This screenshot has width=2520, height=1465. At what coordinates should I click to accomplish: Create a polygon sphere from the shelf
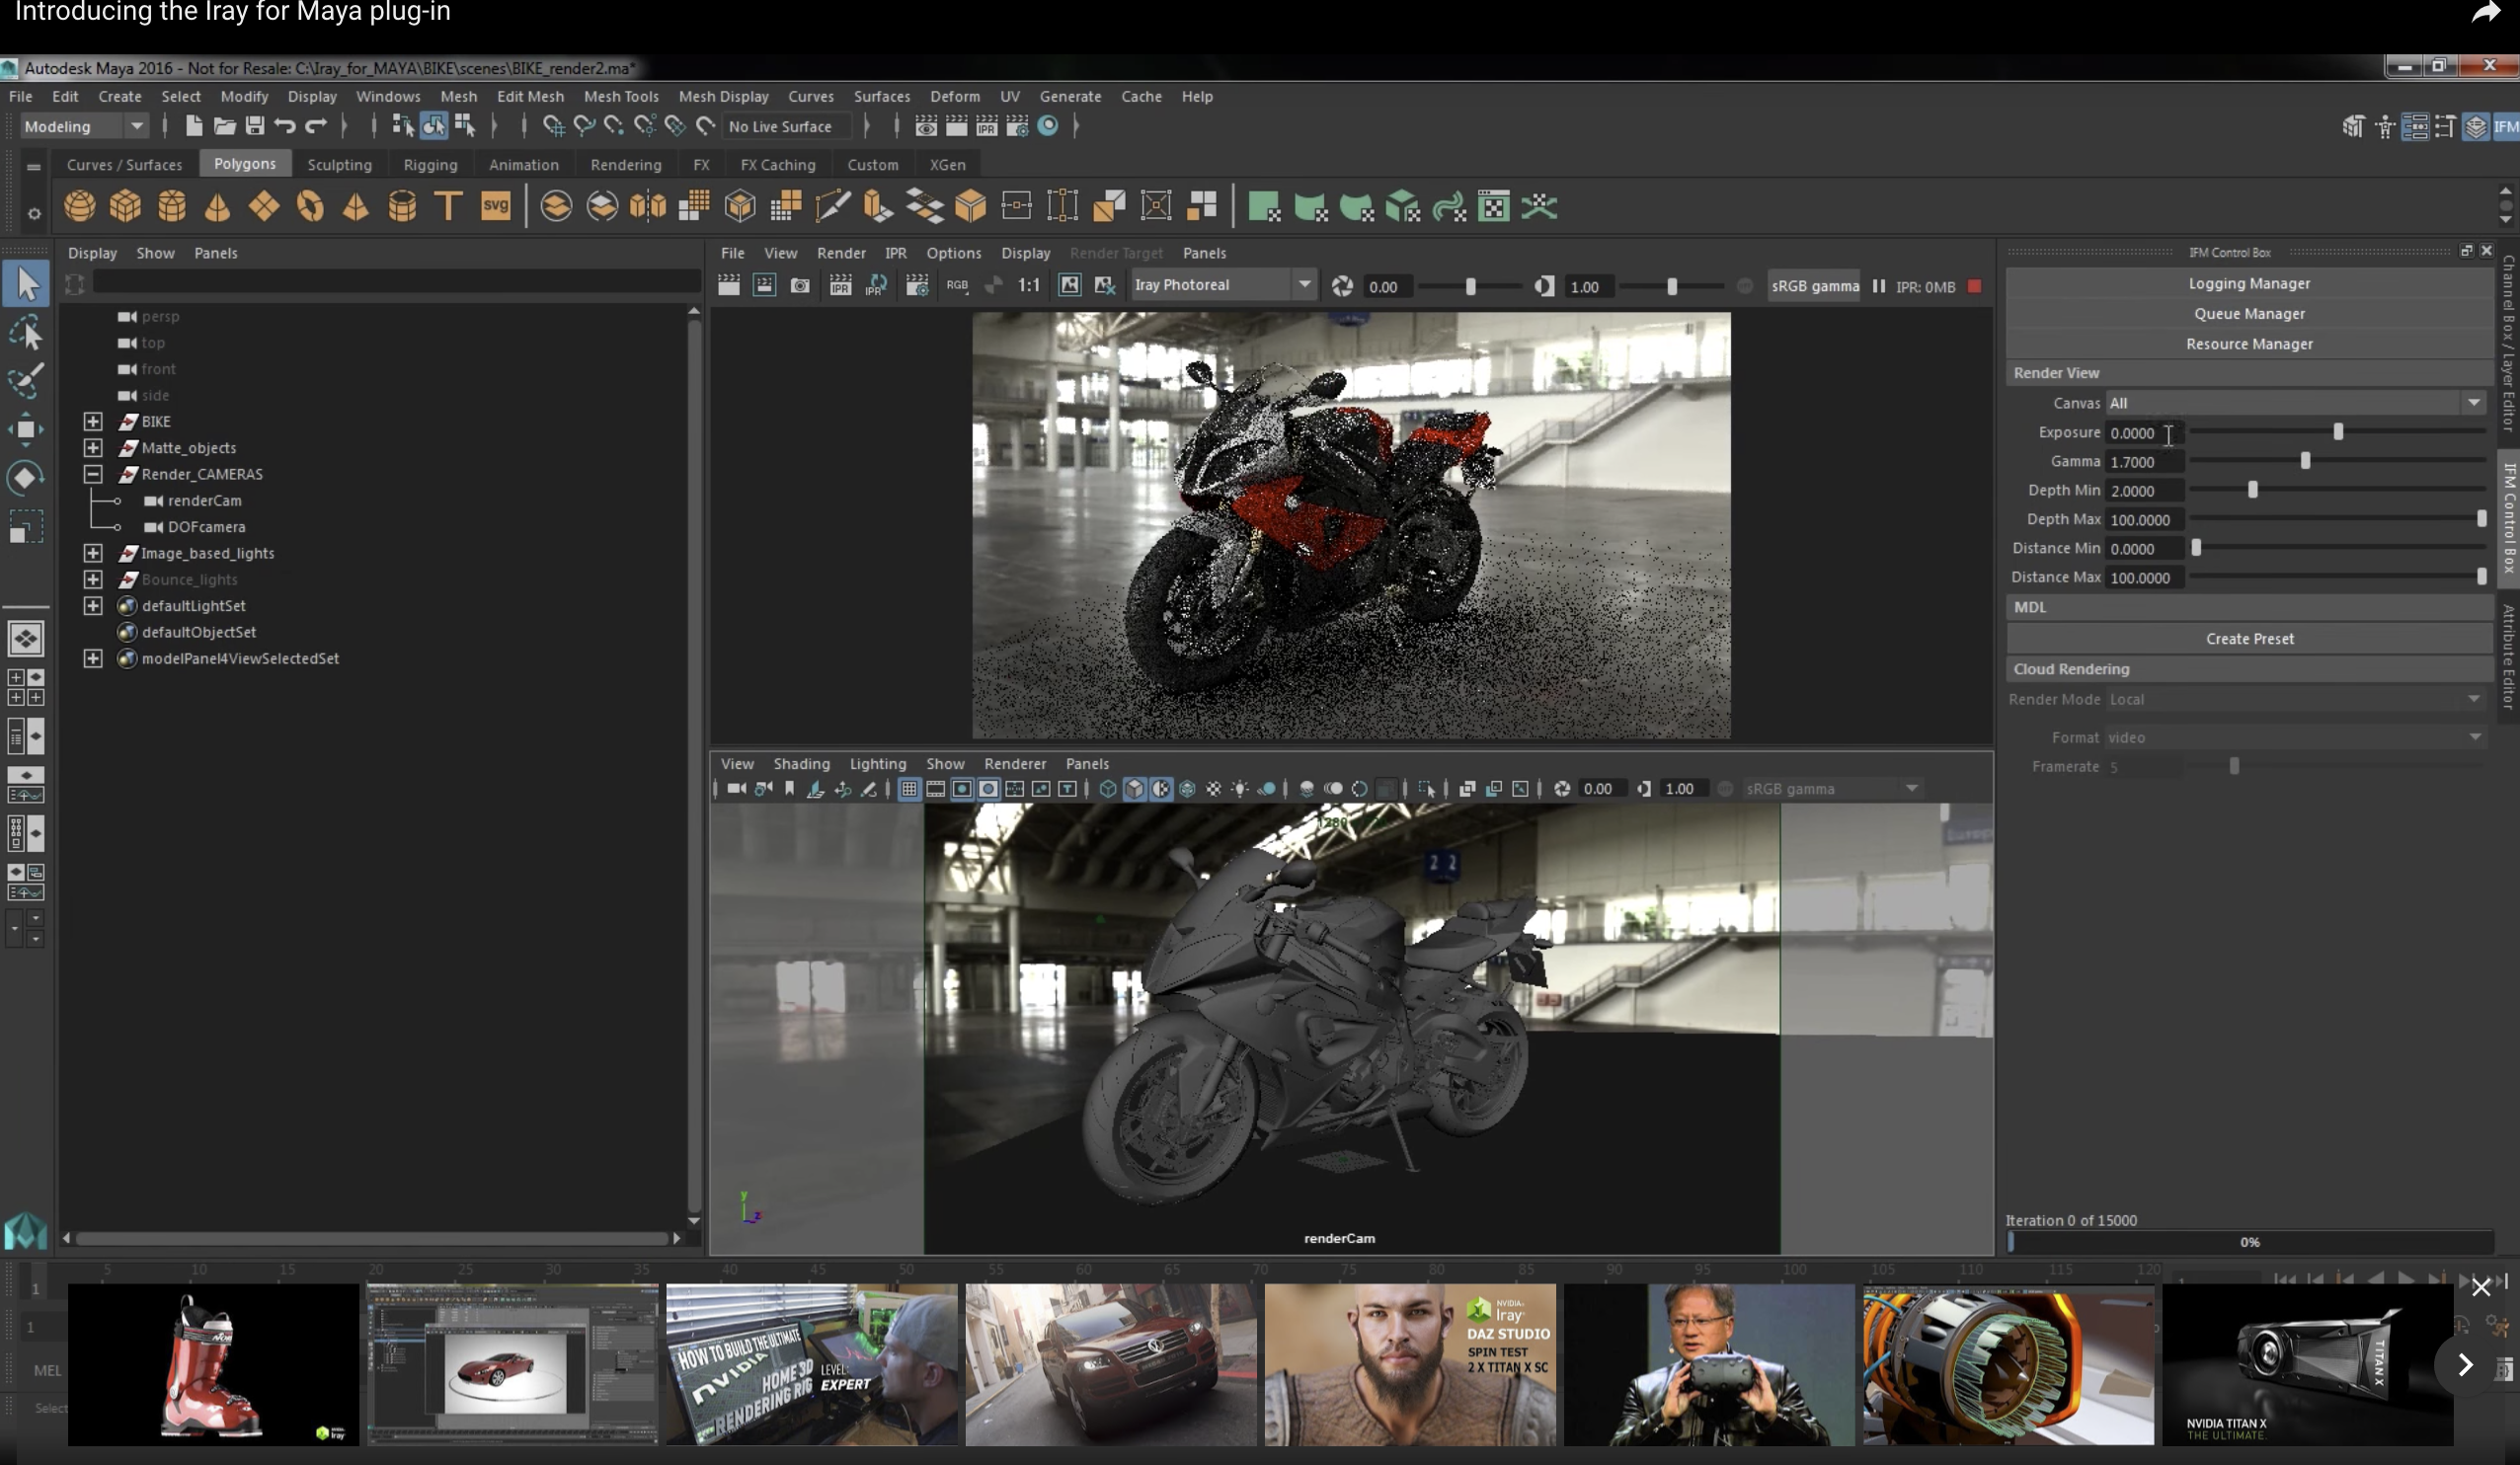coord(79,207)
